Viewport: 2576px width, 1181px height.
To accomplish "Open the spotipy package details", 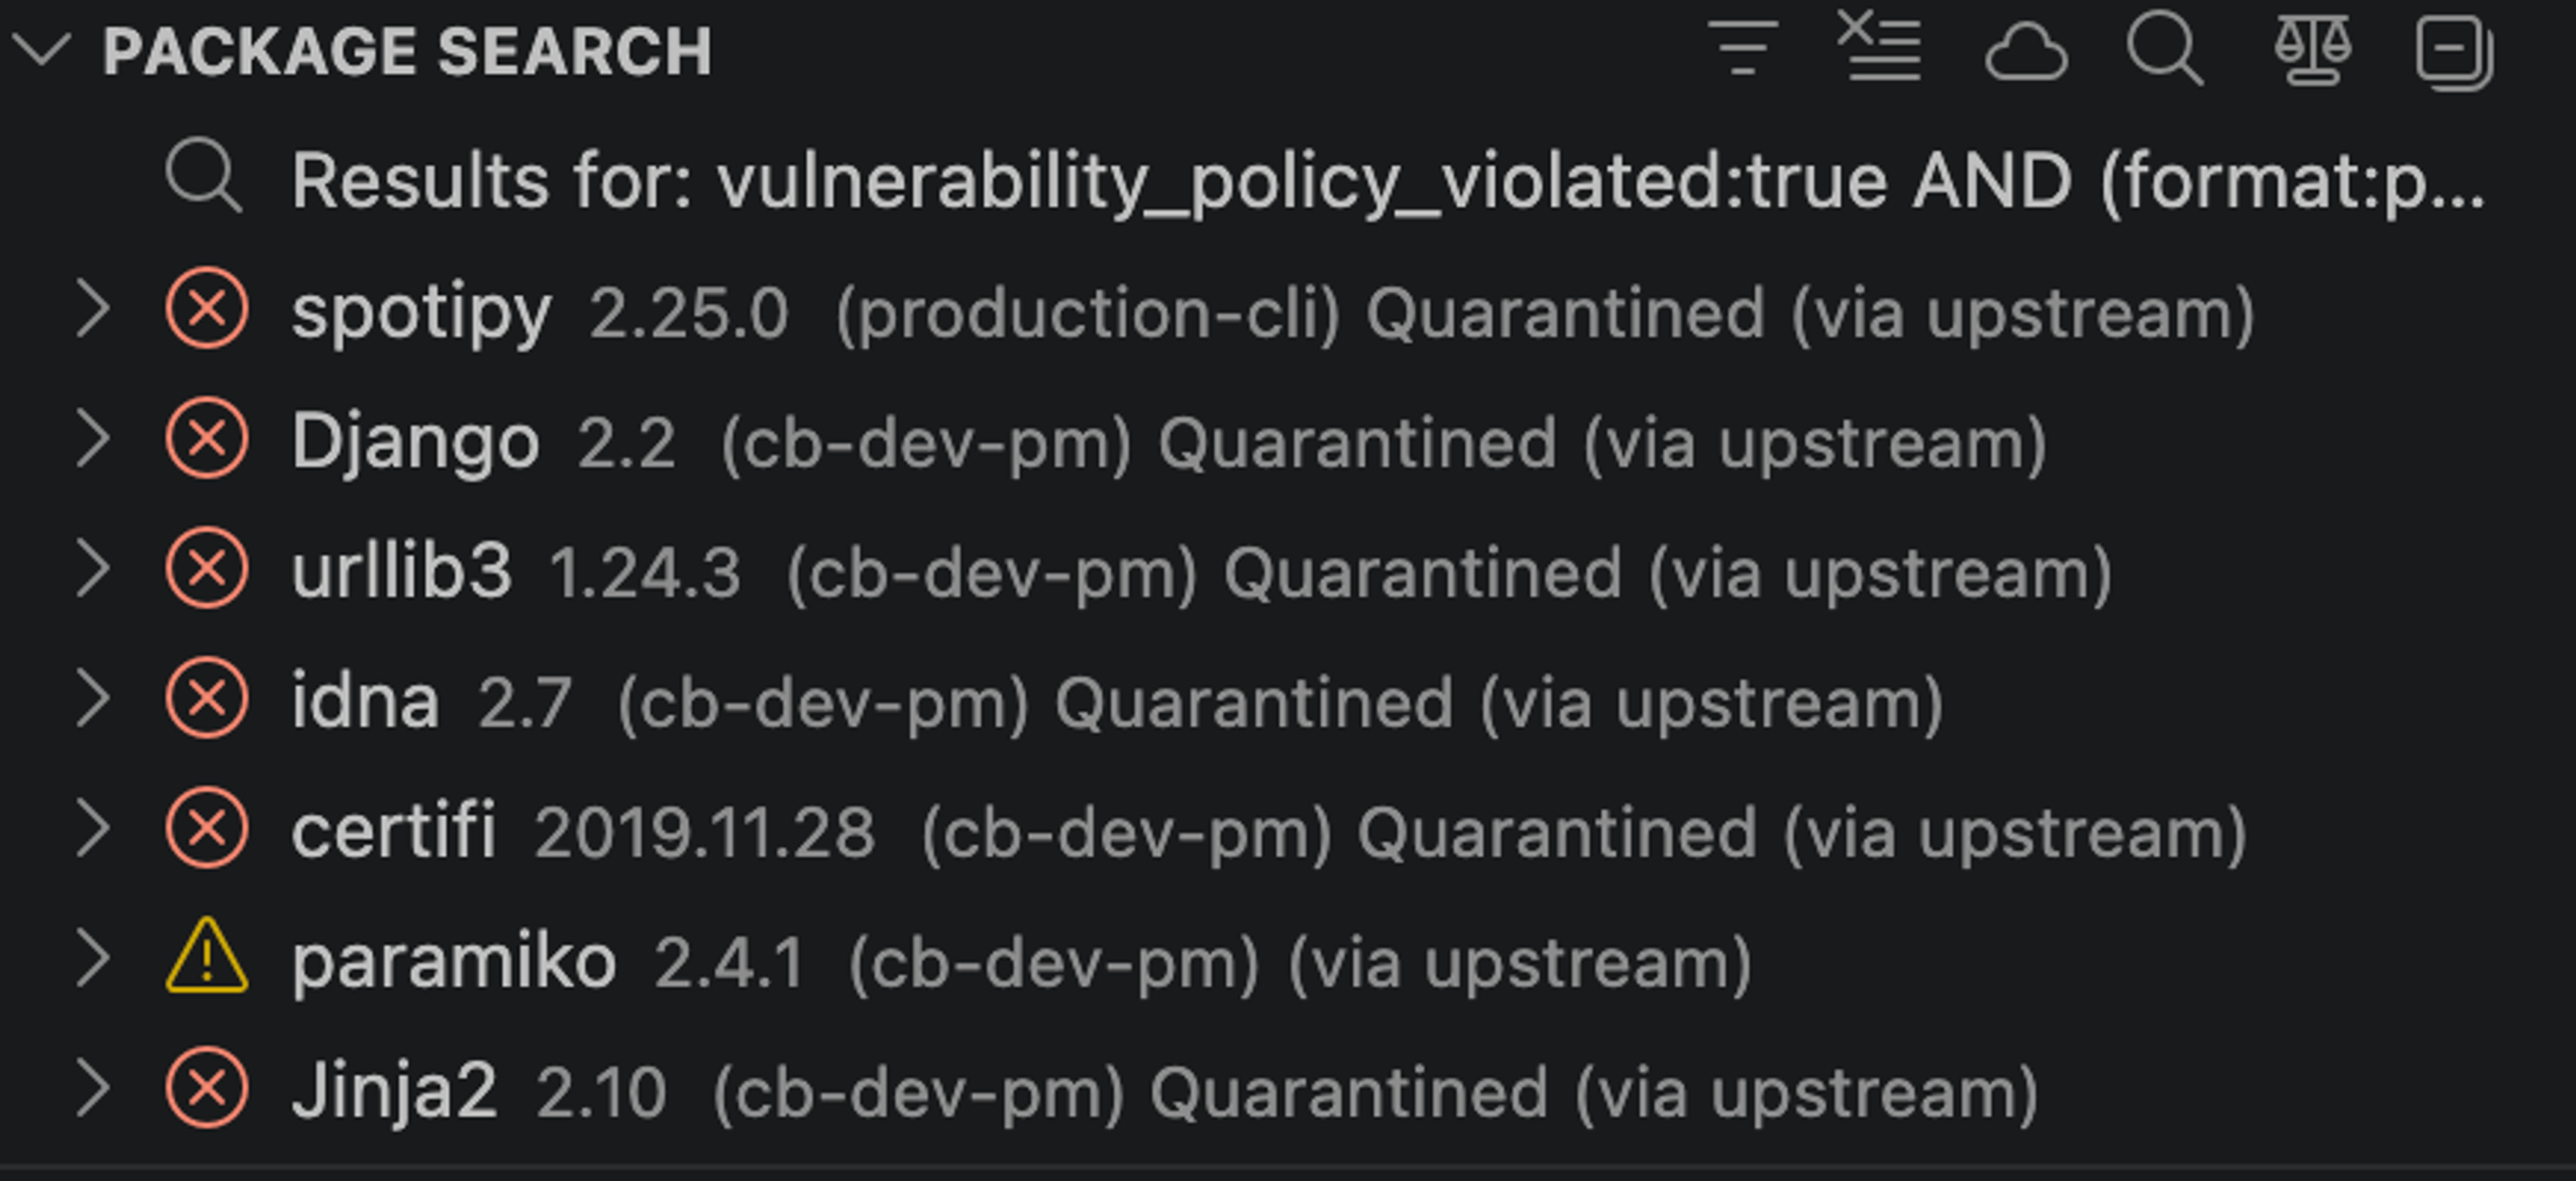I will pos(420,310).
